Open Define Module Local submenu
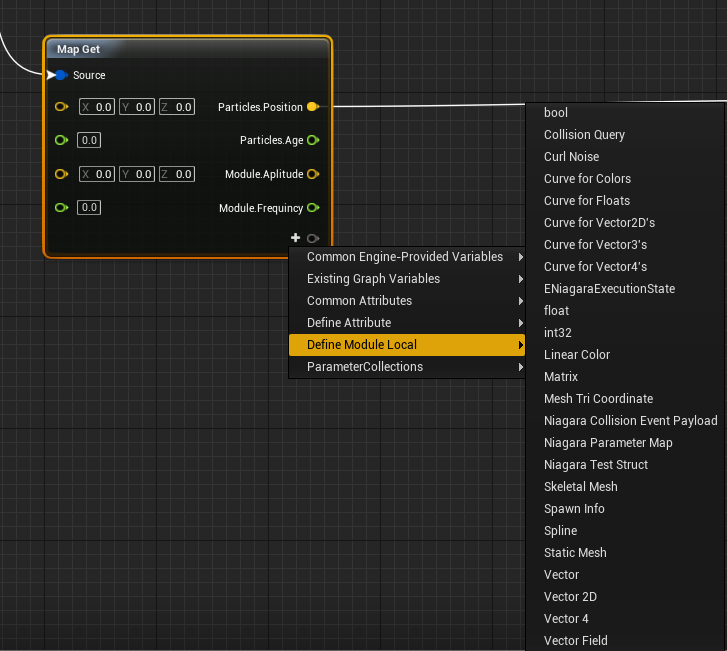Screen dimensions: 727x651 [407, 345]
